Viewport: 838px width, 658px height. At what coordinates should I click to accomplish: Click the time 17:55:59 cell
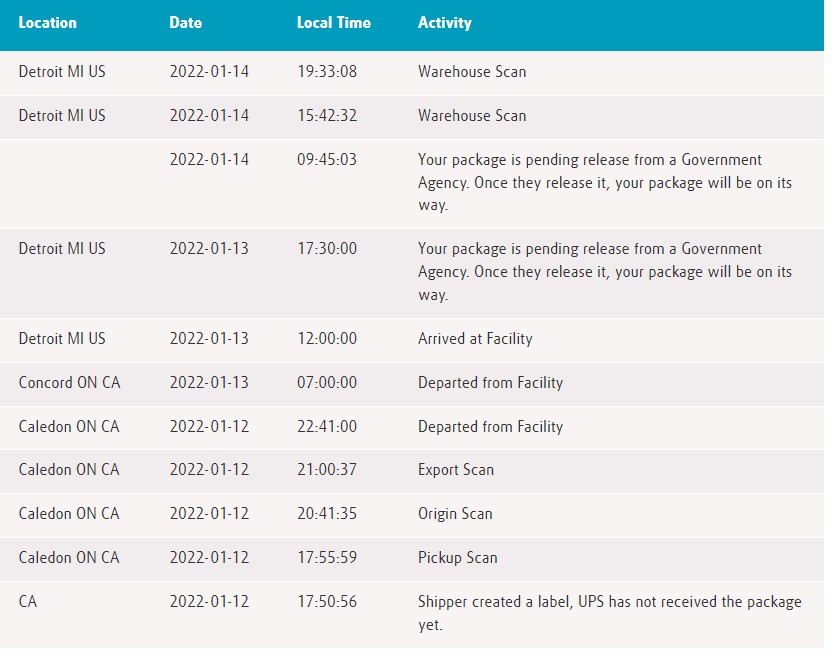327,558
